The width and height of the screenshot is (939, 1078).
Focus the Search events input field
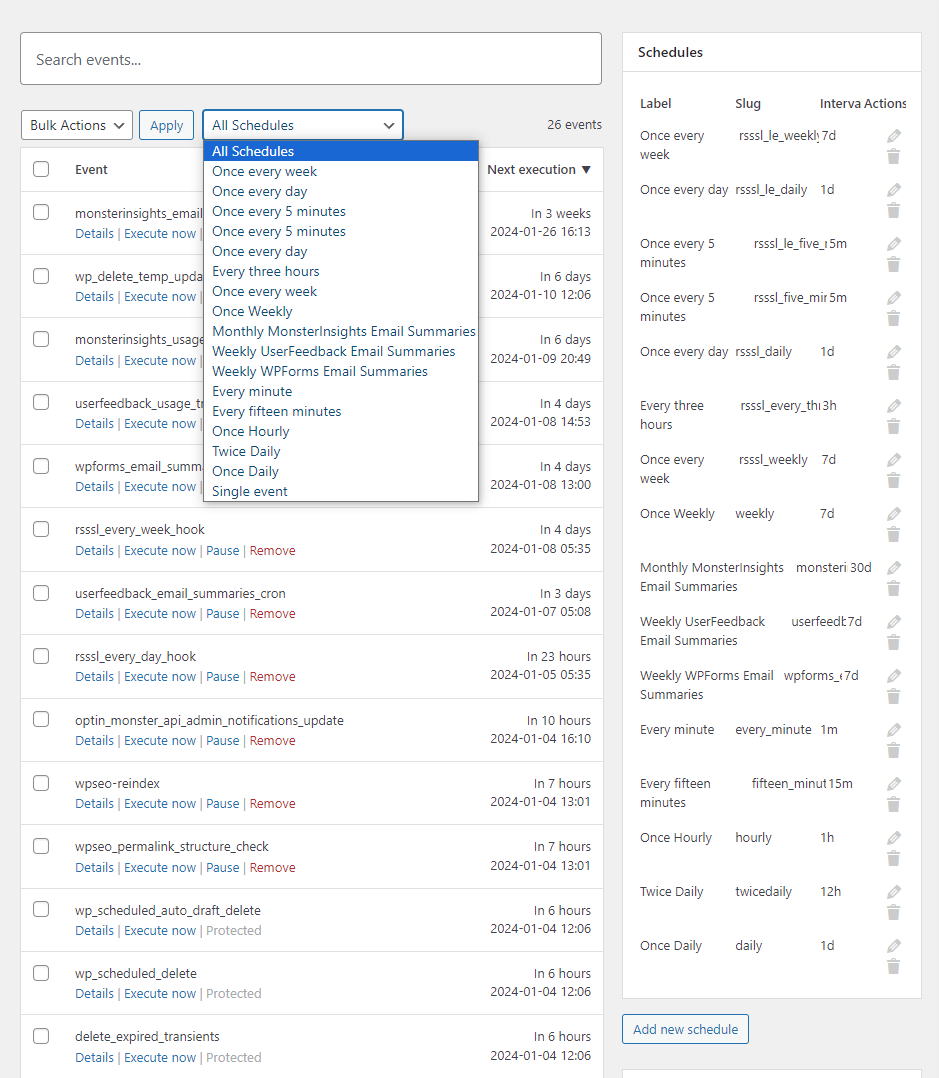point(311,59)
